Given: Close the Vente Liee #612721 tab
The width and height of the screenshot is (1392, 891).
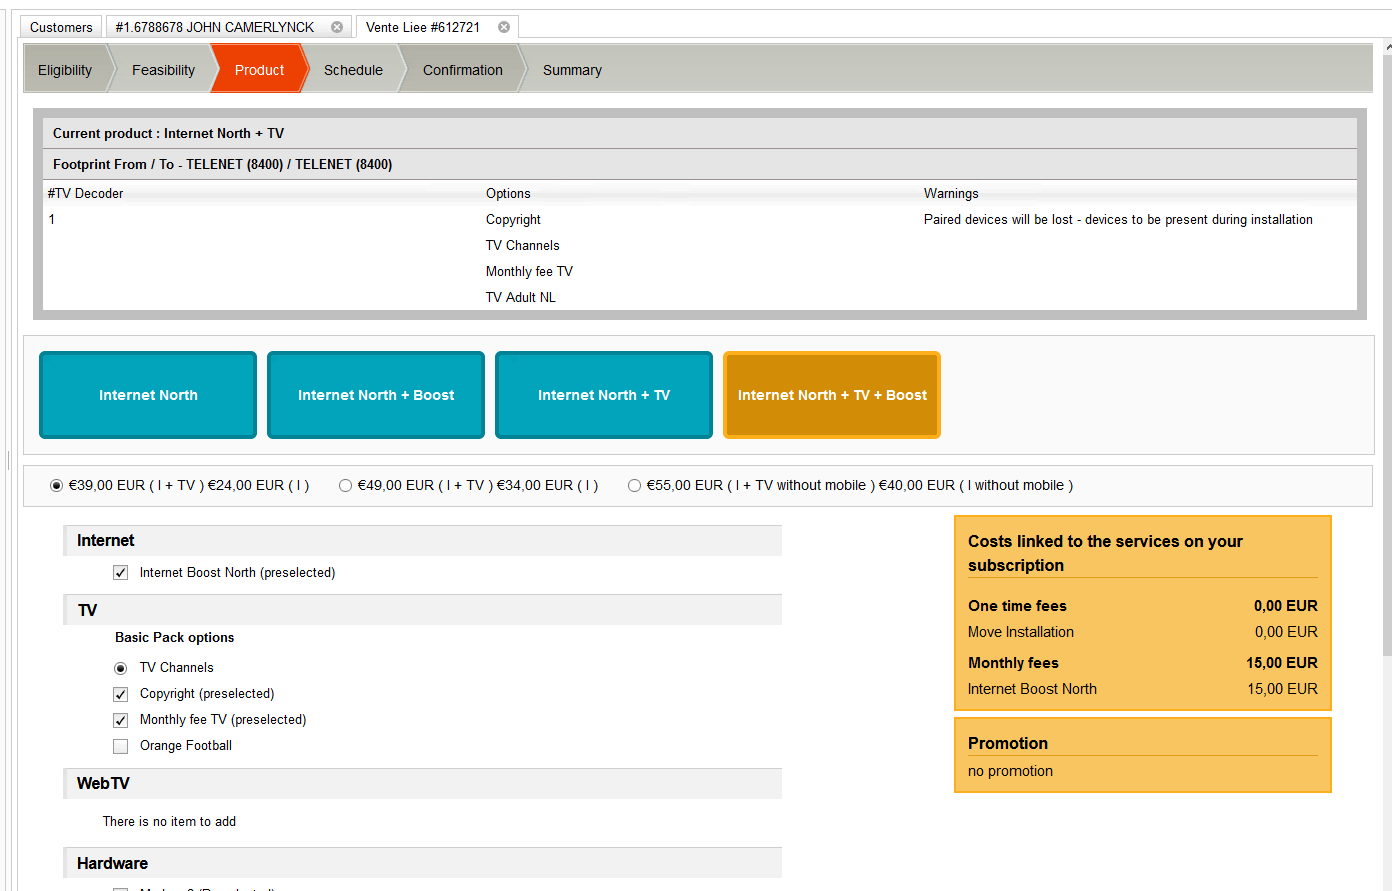Looking at the screenshot, I should (x=504, y=27).
